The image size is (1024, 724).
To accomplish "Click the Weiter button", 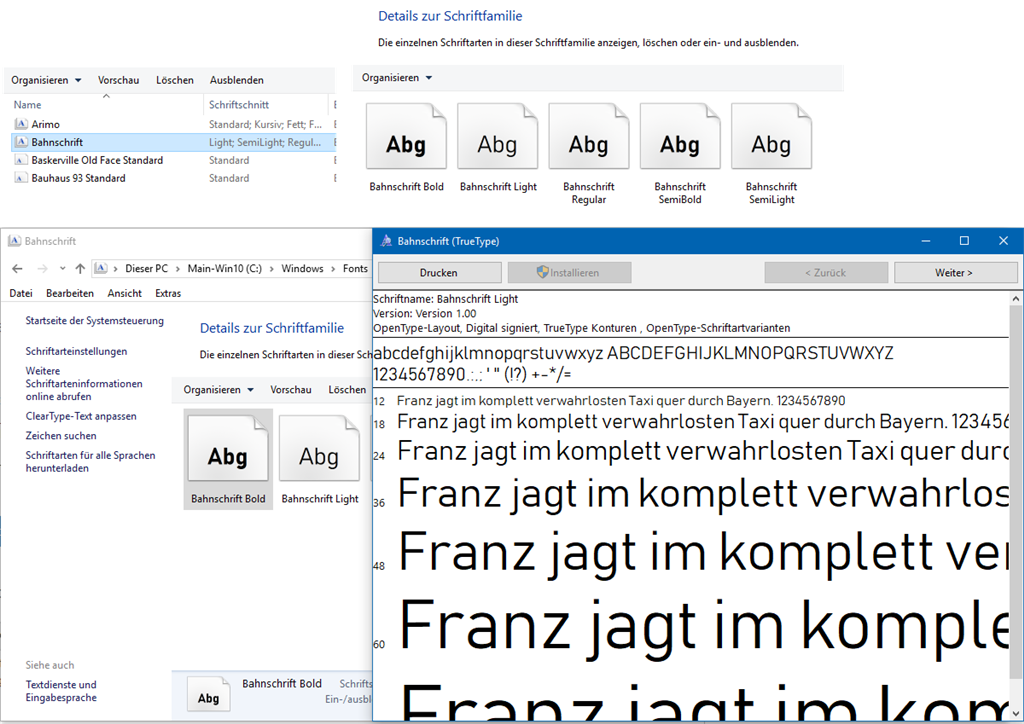I will pyautogui.click(x=955, y=273).
